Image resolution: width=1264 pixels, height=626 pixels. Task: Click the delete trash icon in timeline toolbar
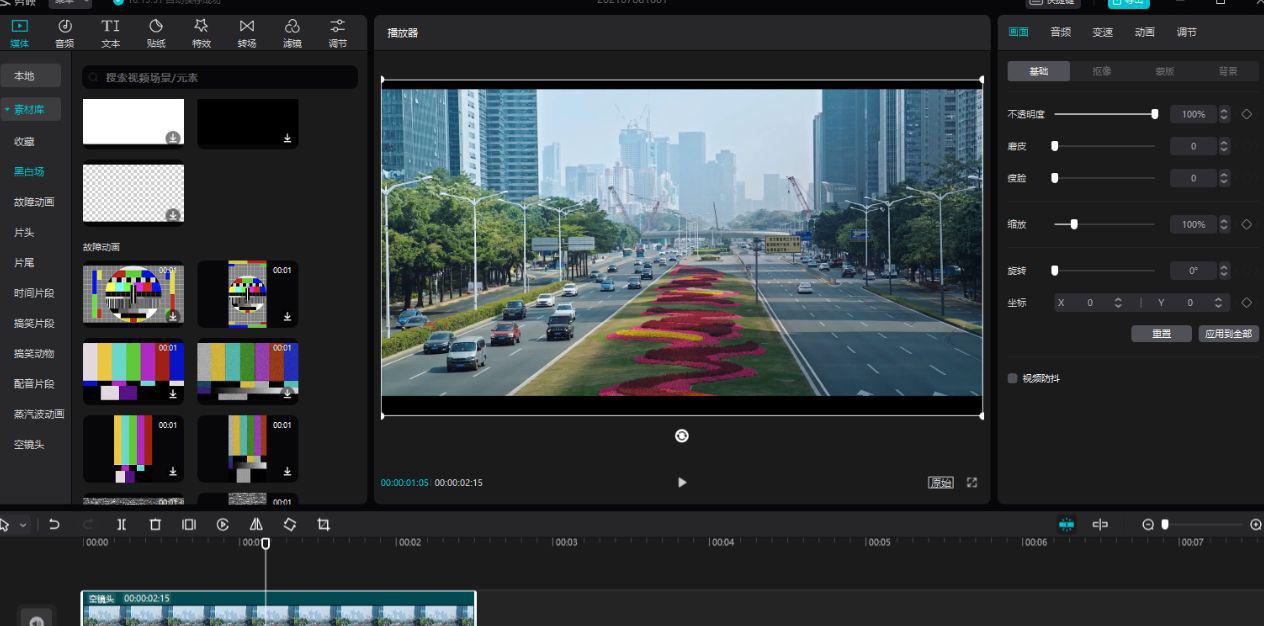[x=155, y=524]
